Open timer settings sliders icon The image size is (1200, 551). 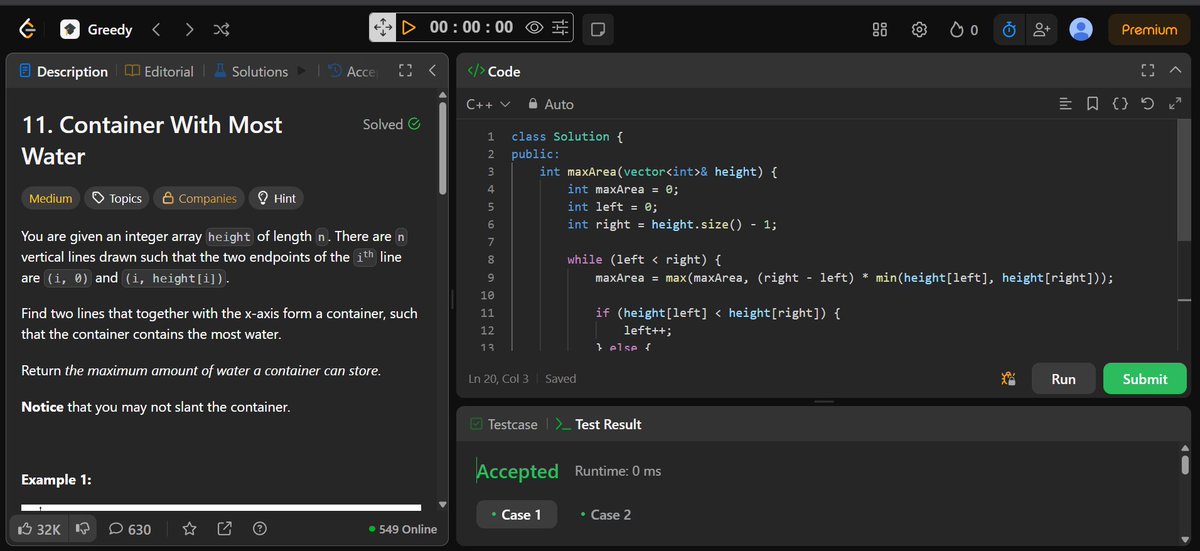tap(561, 28)
